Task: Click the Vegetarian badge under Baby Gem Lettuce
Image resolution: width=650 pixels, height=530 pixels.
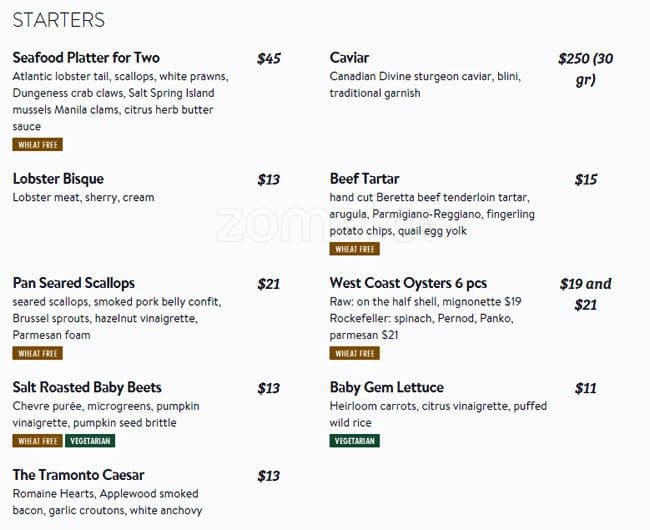Action: point(355,441)
